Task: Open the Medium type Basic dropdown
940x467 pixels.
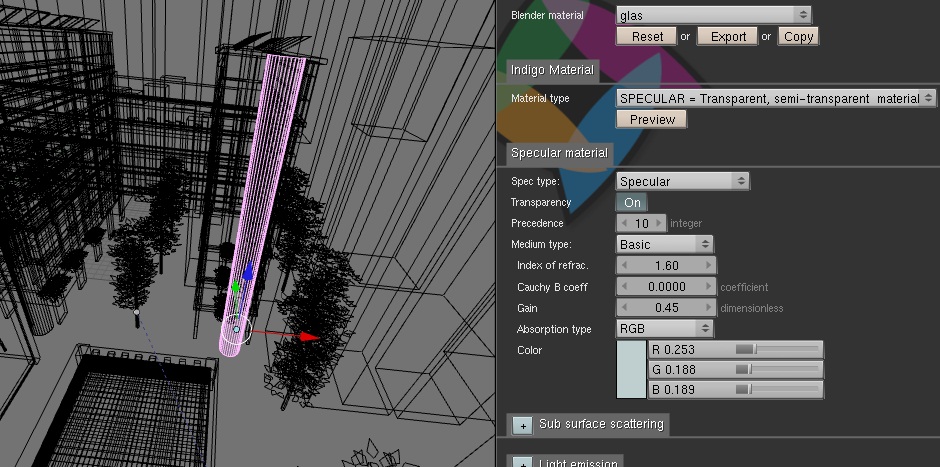Action: (x=665, y=245)
